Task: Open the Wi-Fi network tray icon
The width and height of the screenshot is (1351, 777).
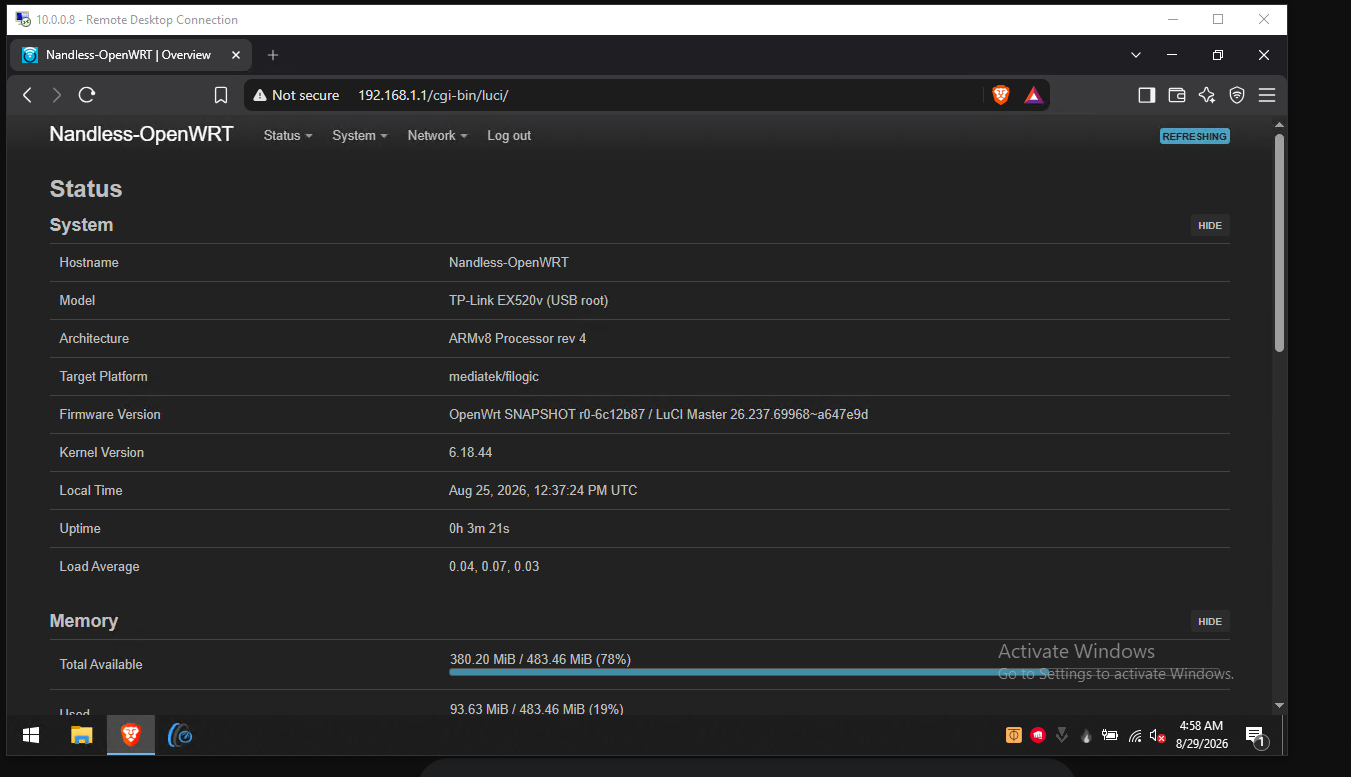Action: 1135,736
